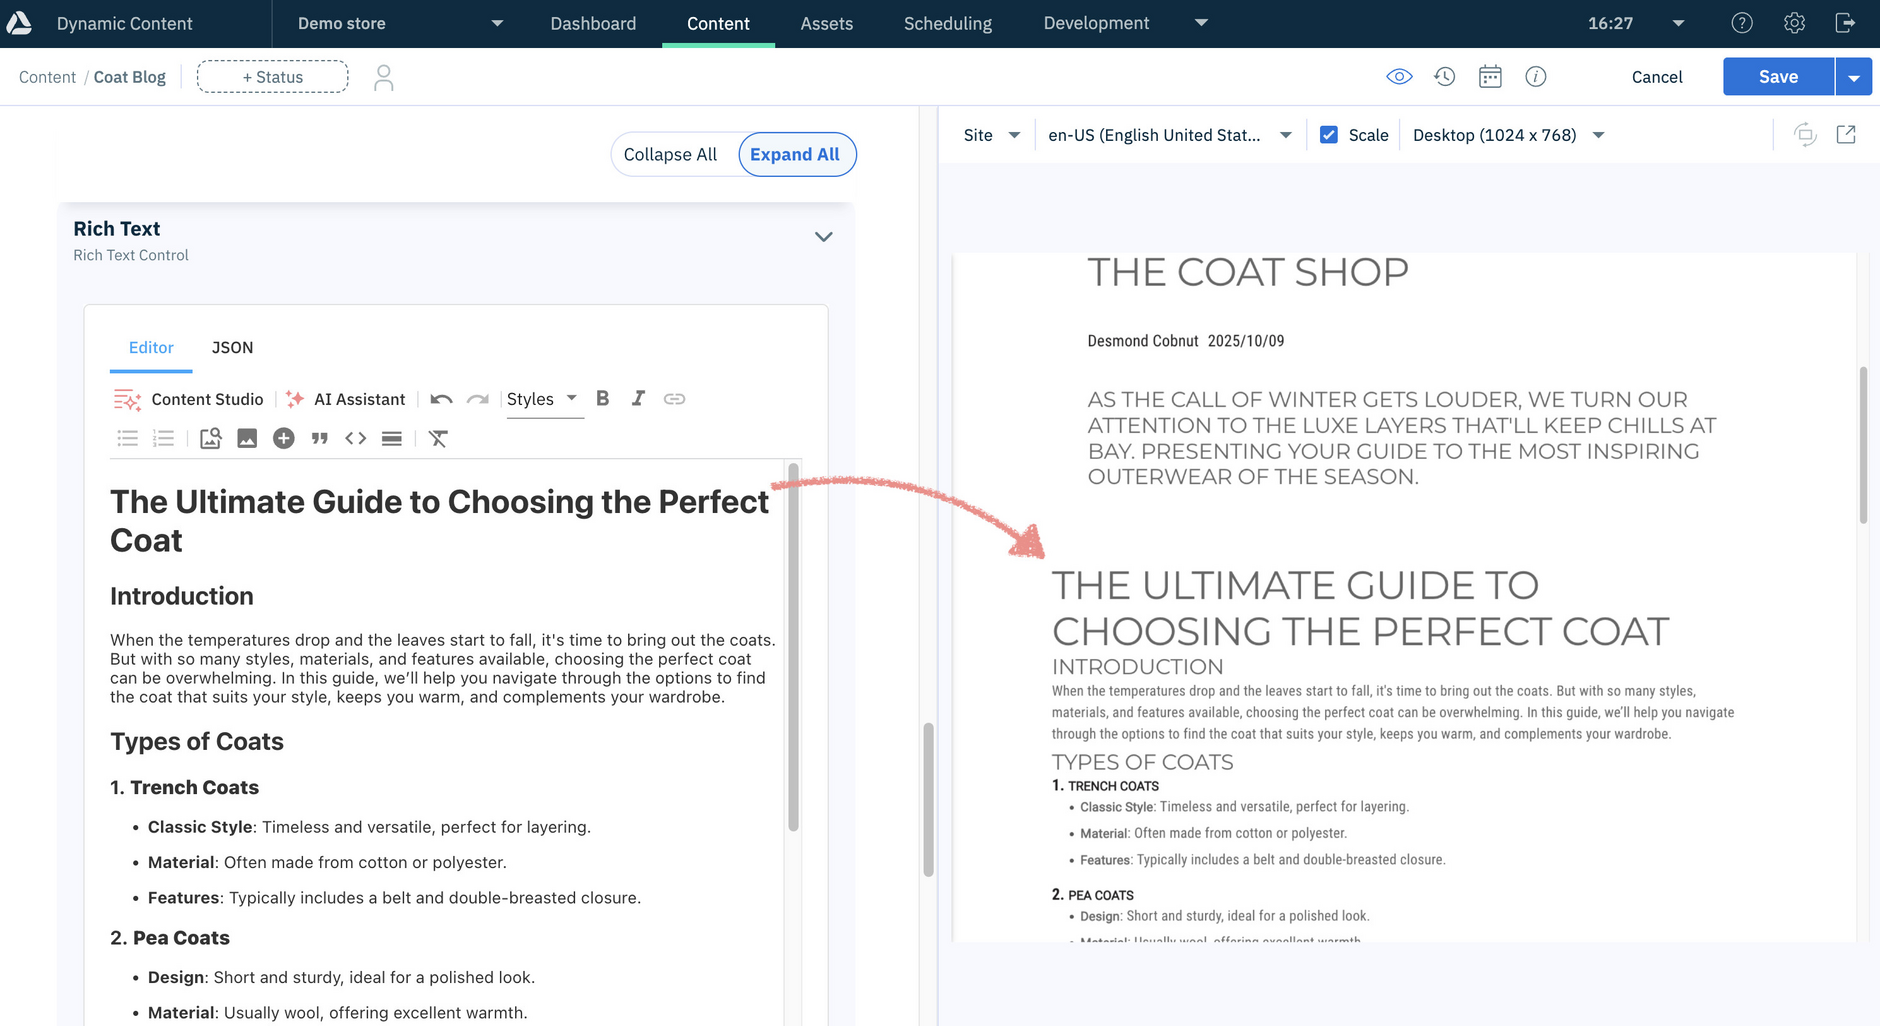This screenshot has height=1026, width=1880.
Task: Clear text formatting
Action: (438, 438)
